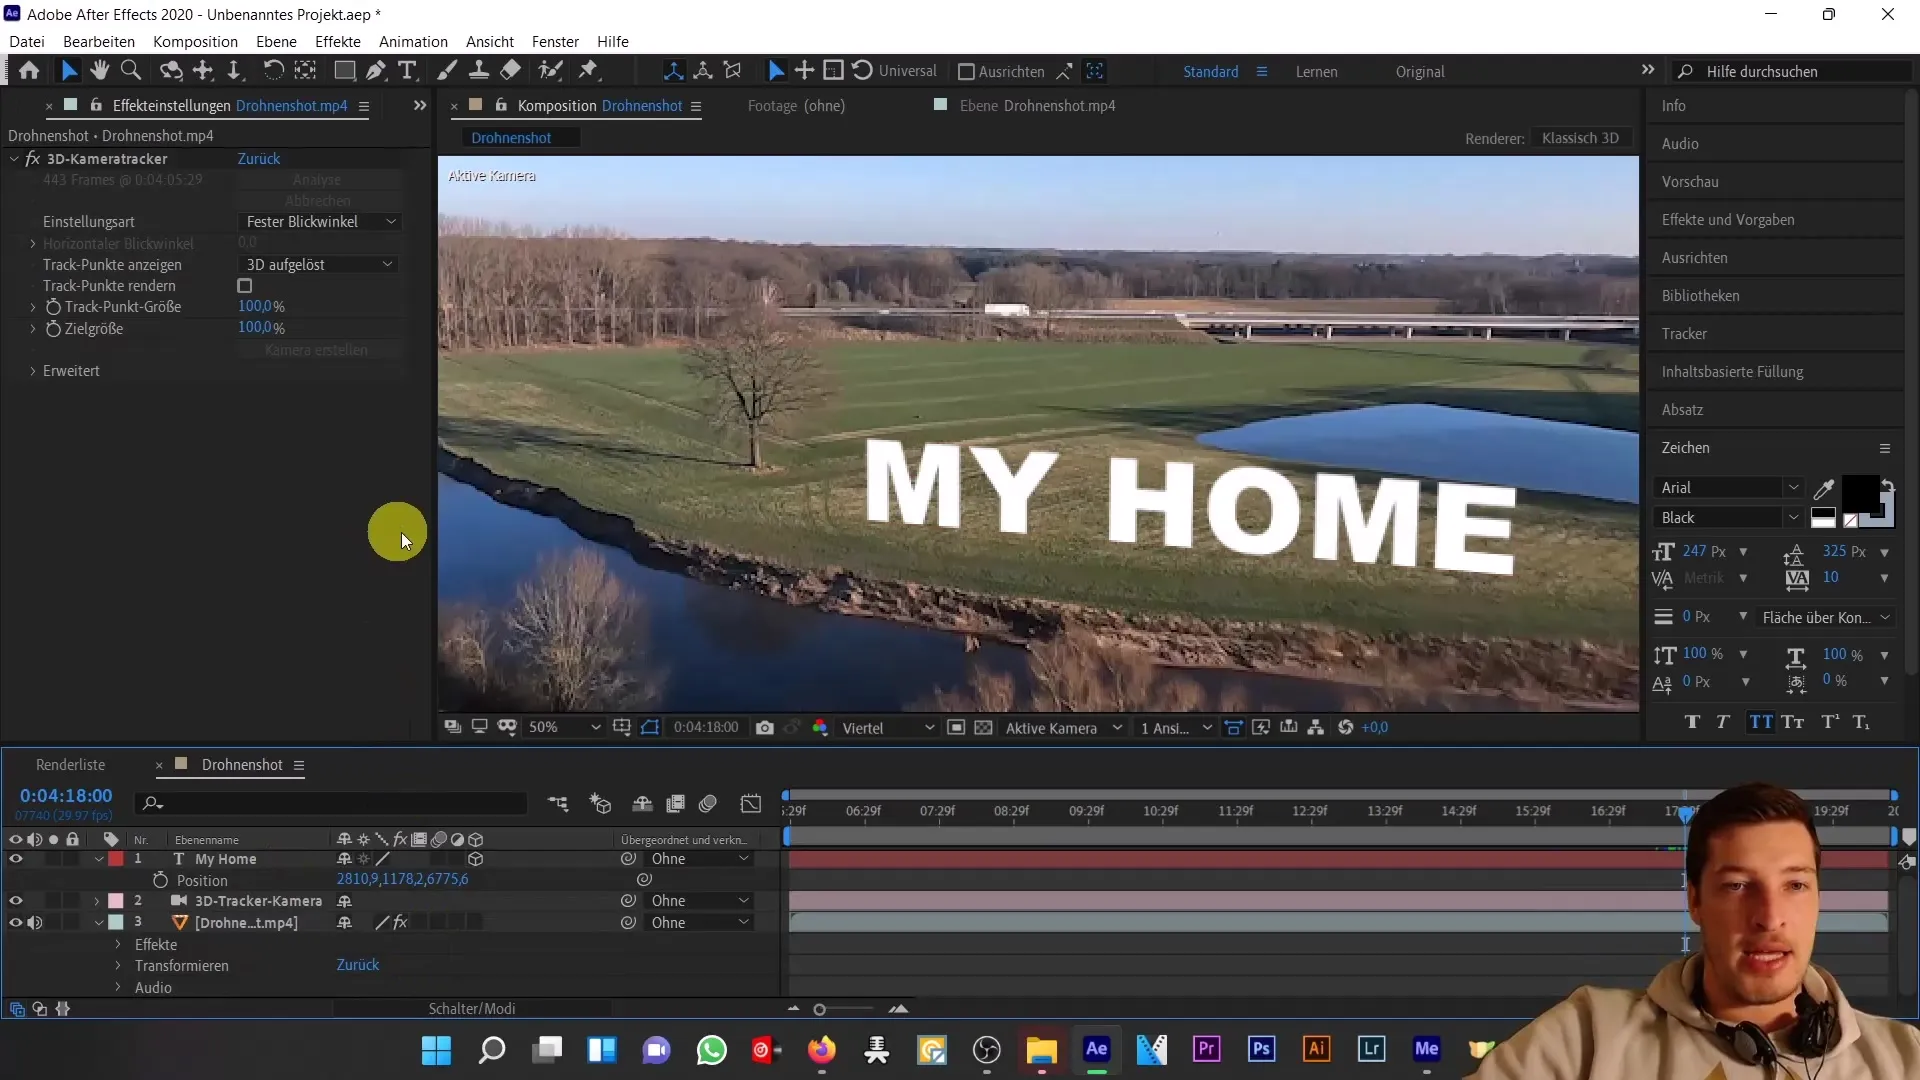
Task: Enable Track-Punkte rendern checkbox
Action: pos(245,286)
